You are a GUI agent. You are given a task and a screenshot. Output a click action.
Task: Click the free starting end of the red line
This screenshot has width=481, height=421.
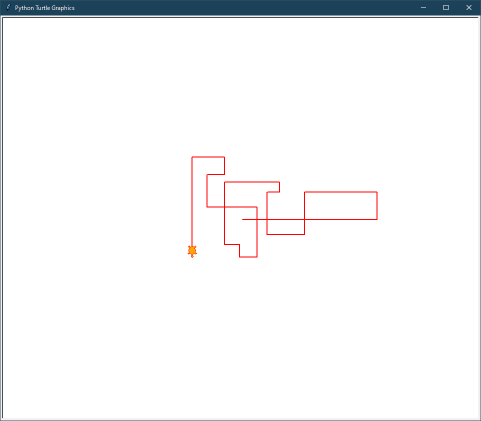[243, 219]
